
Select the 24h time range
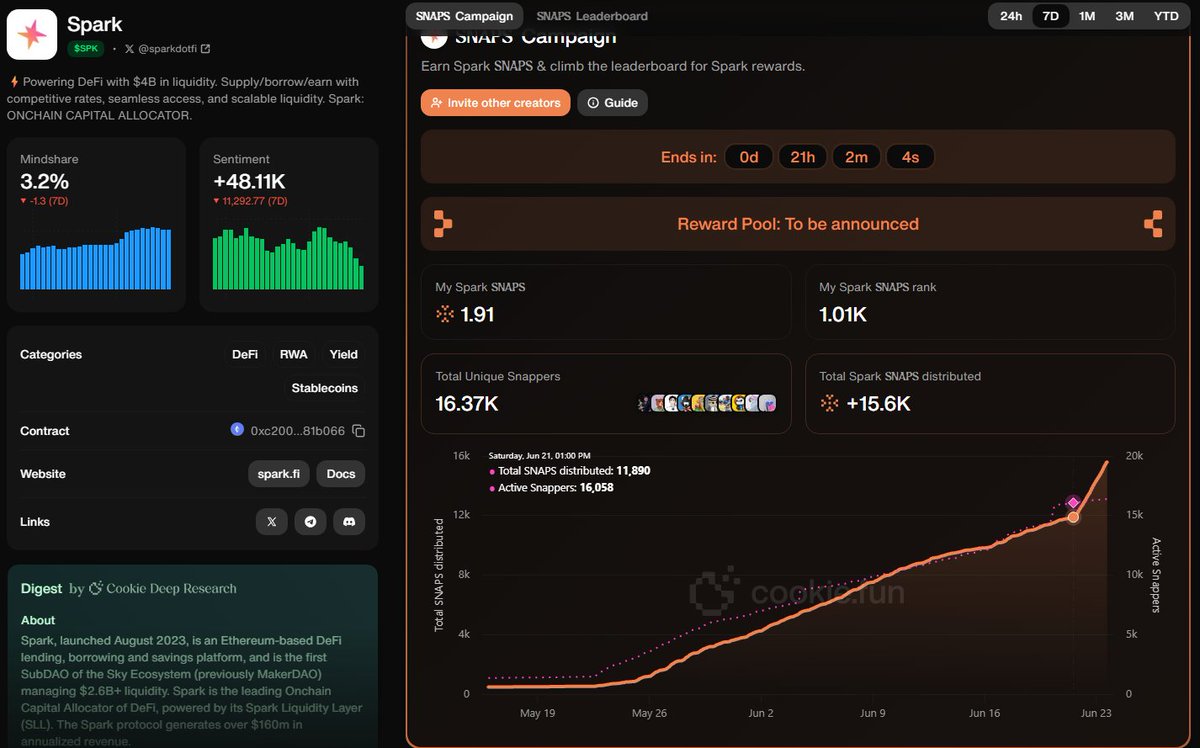tap(1011, 16)
